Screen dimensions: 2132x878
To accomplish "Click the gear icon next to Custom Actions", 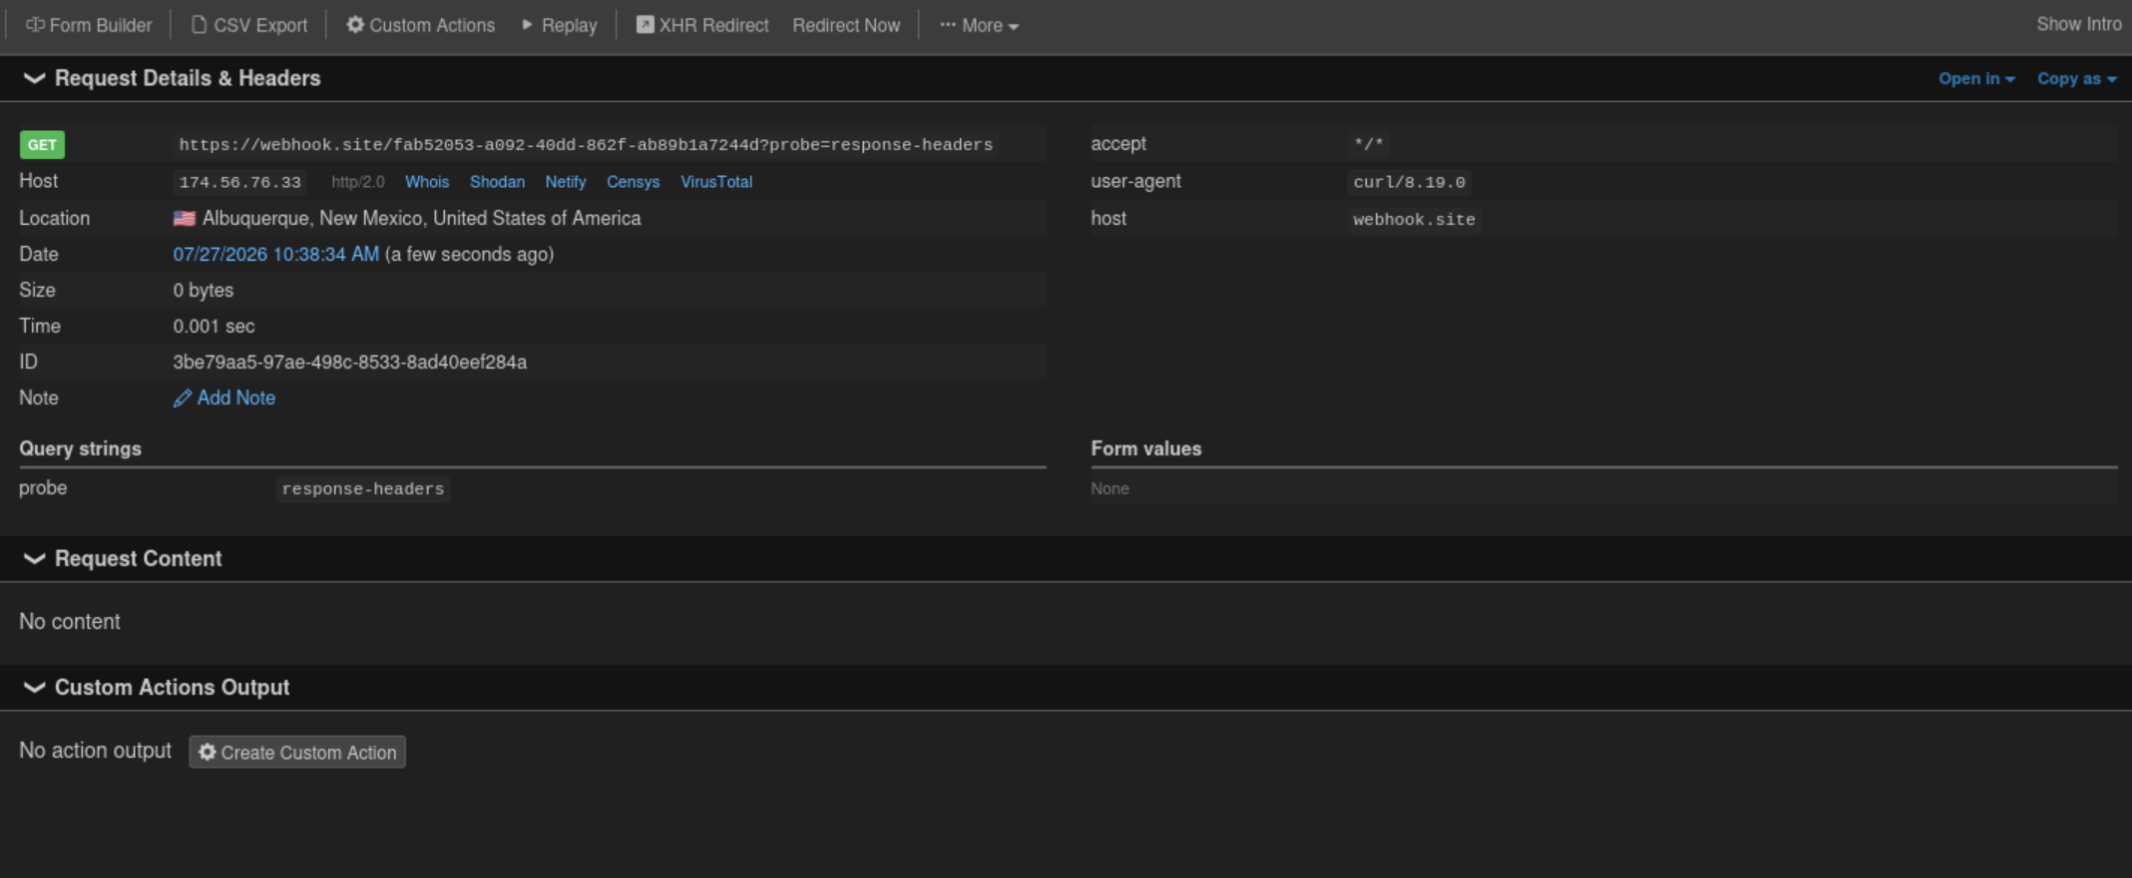I will point(355,24).
